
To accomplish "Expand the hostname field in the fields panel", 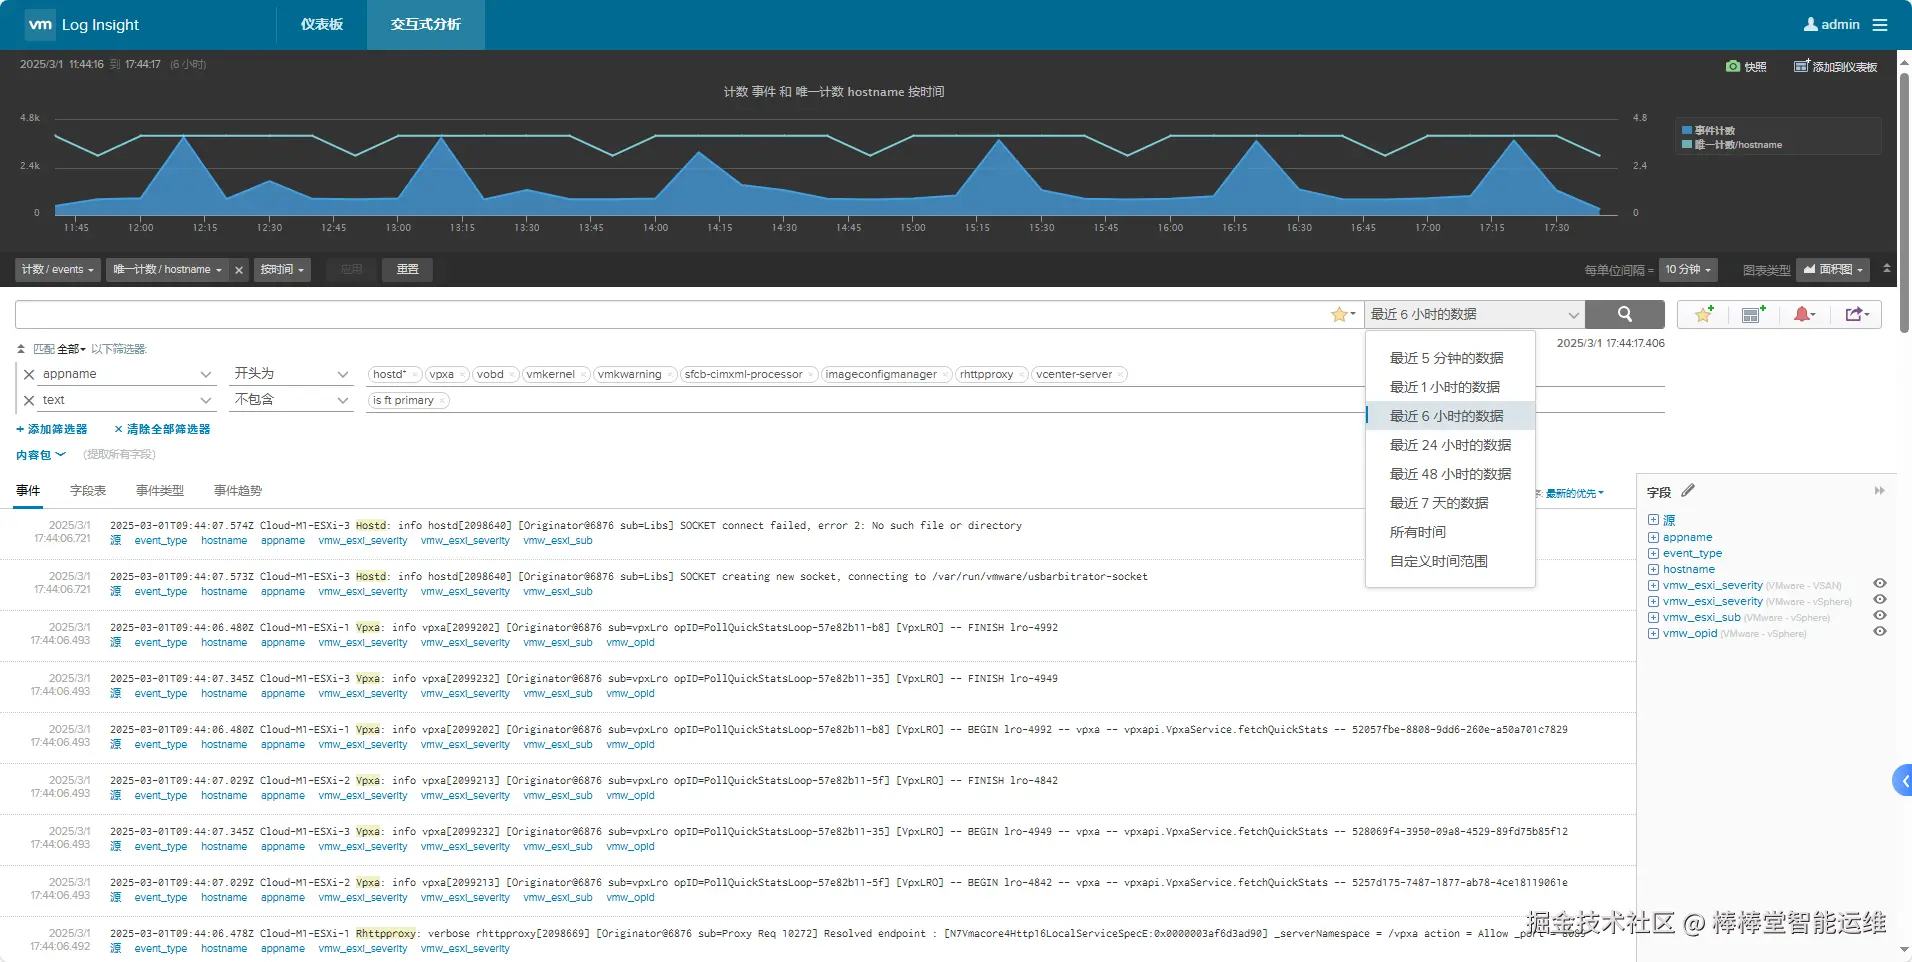I will click(1654, 569).
